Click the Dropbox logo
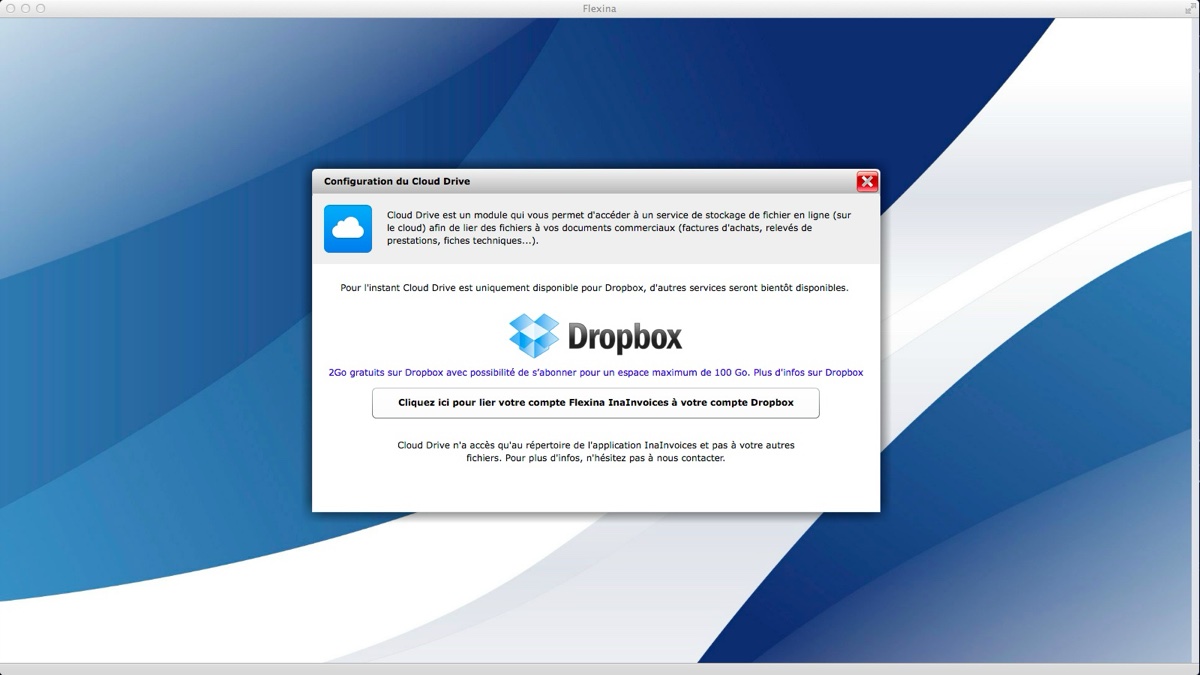This screenshot has height=675, width=1200. pos(596,335)
